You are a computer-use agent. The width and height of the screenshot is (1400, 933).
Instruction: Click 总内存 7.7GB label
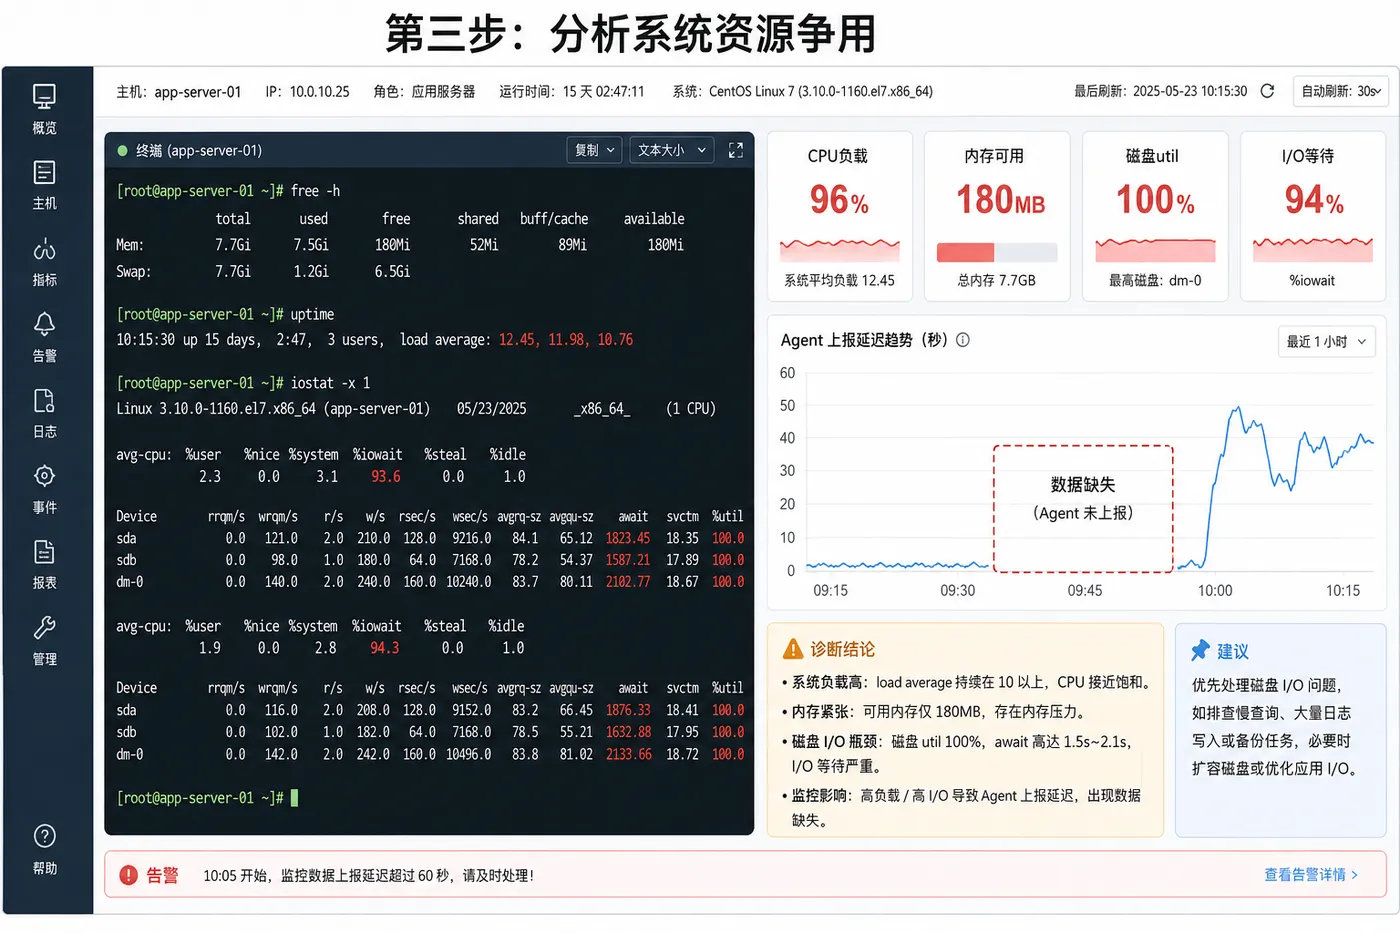pyautogui.click(x=997, y=281)
